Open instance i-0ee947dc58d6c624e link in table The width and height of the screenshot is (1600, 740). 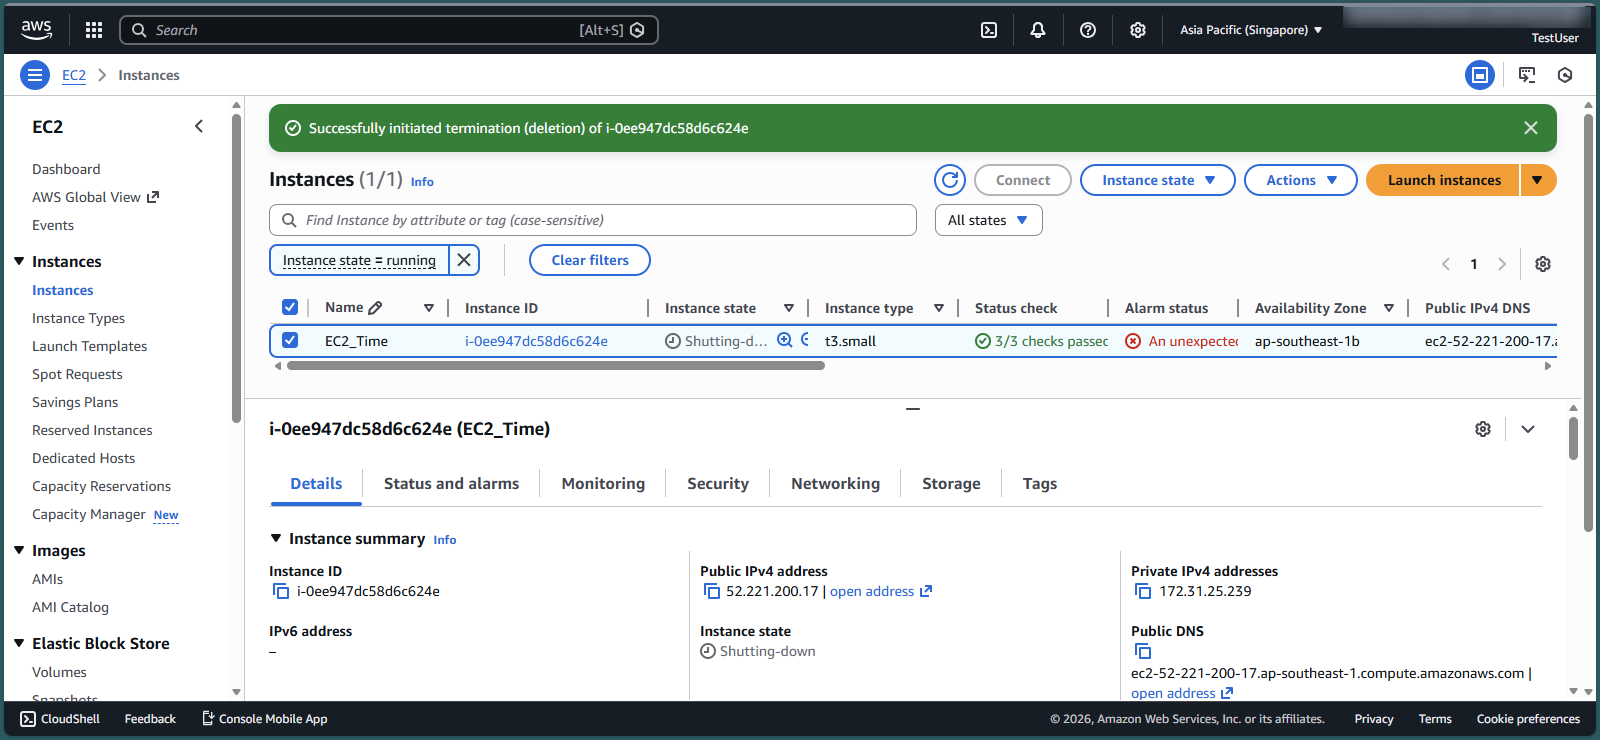[536, 341]
